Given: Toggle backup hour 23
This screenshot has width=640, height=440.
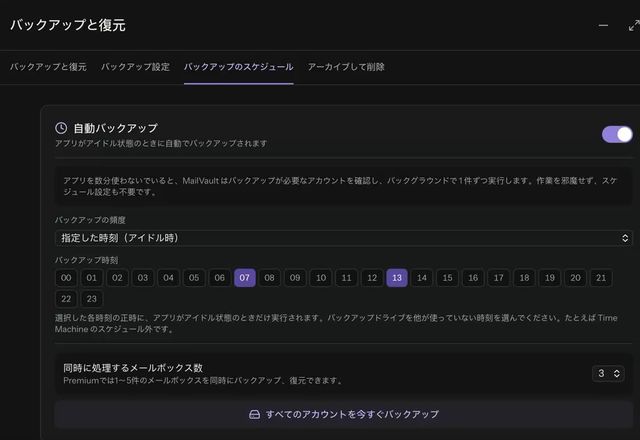Looking at the screenshot, I should pos(91,299).
